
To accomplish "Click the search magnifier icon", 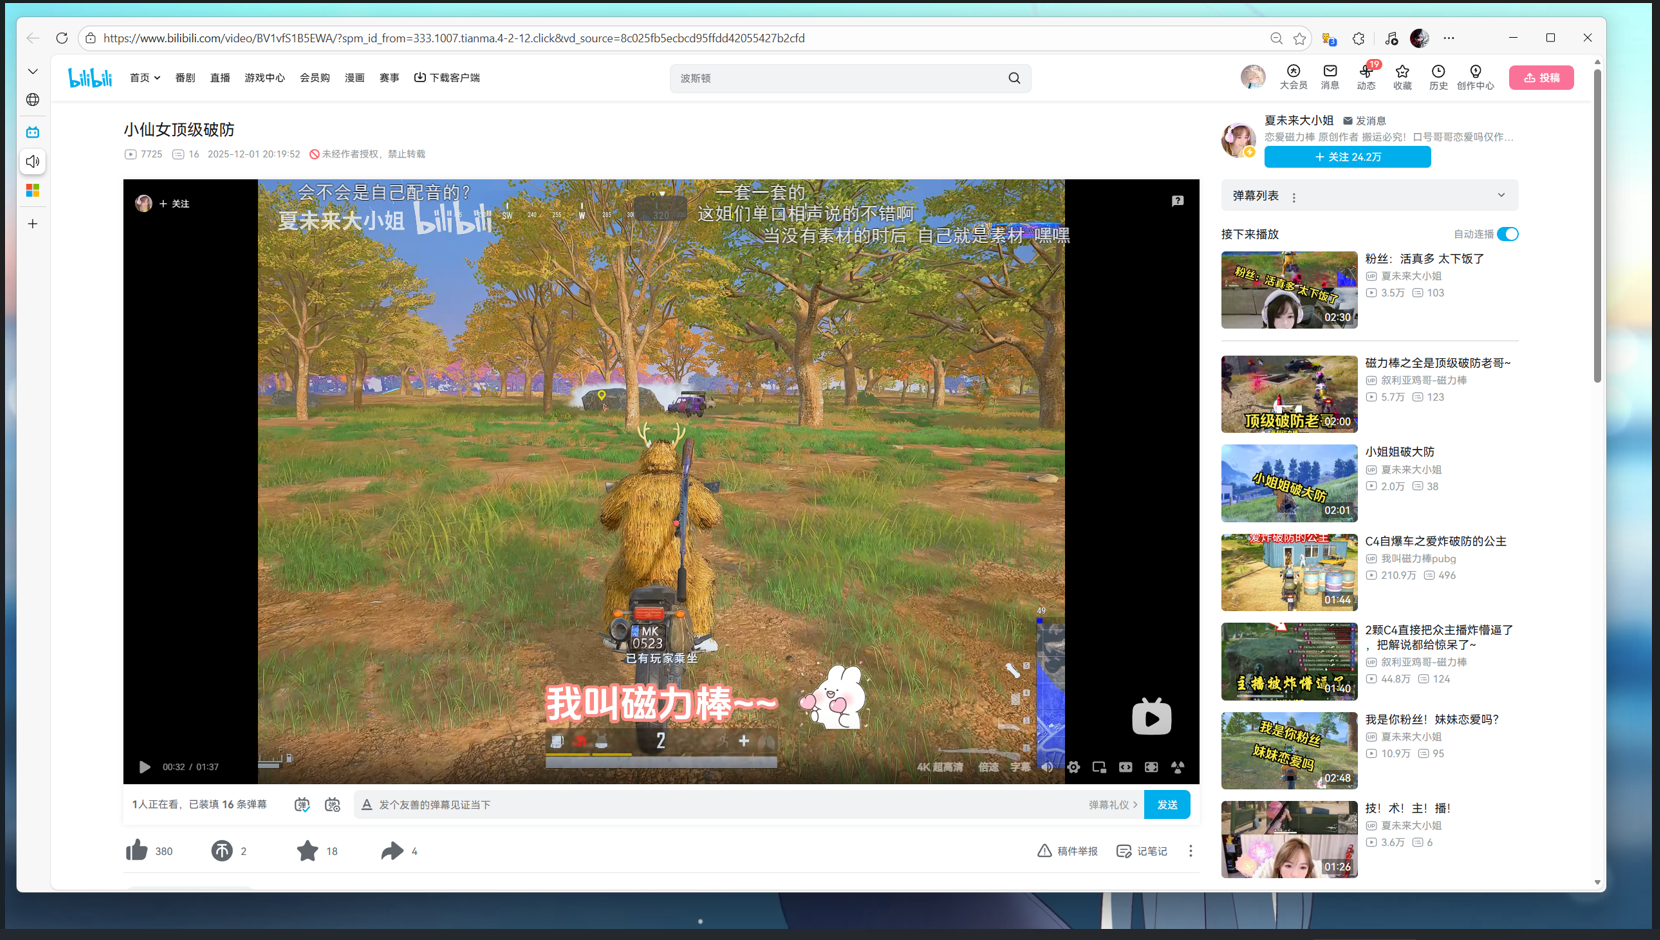I will 1014,78.
